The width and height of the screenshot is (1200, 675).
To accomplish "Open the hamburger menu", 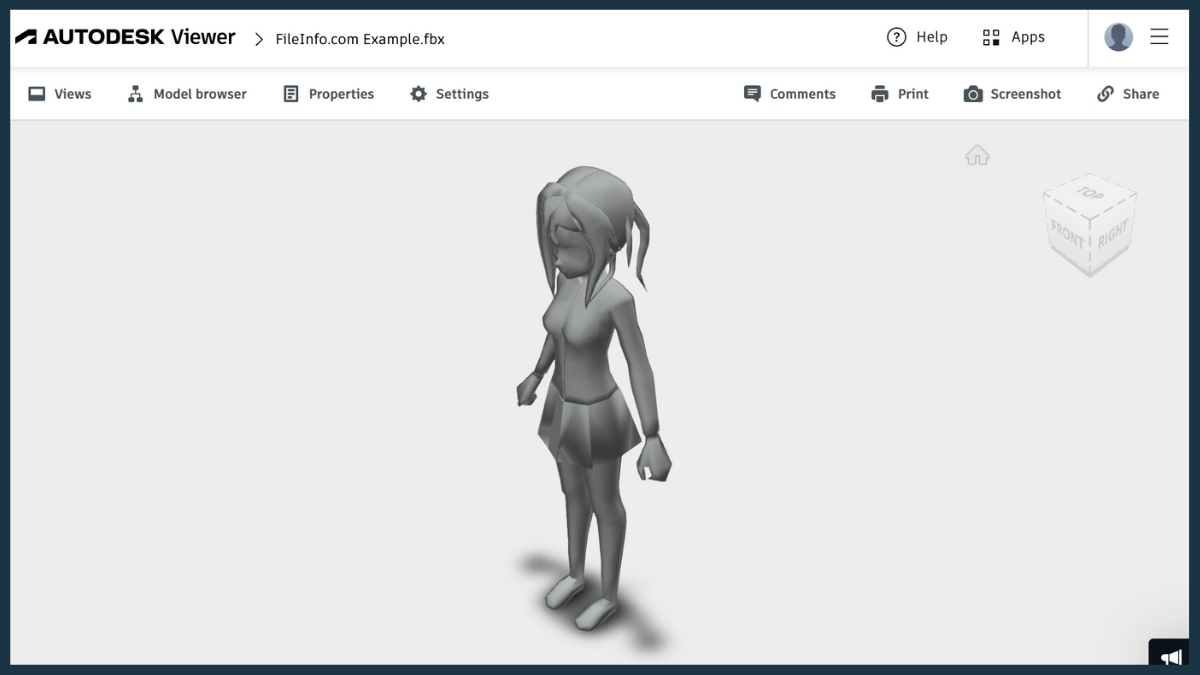I will [1159, 37].
